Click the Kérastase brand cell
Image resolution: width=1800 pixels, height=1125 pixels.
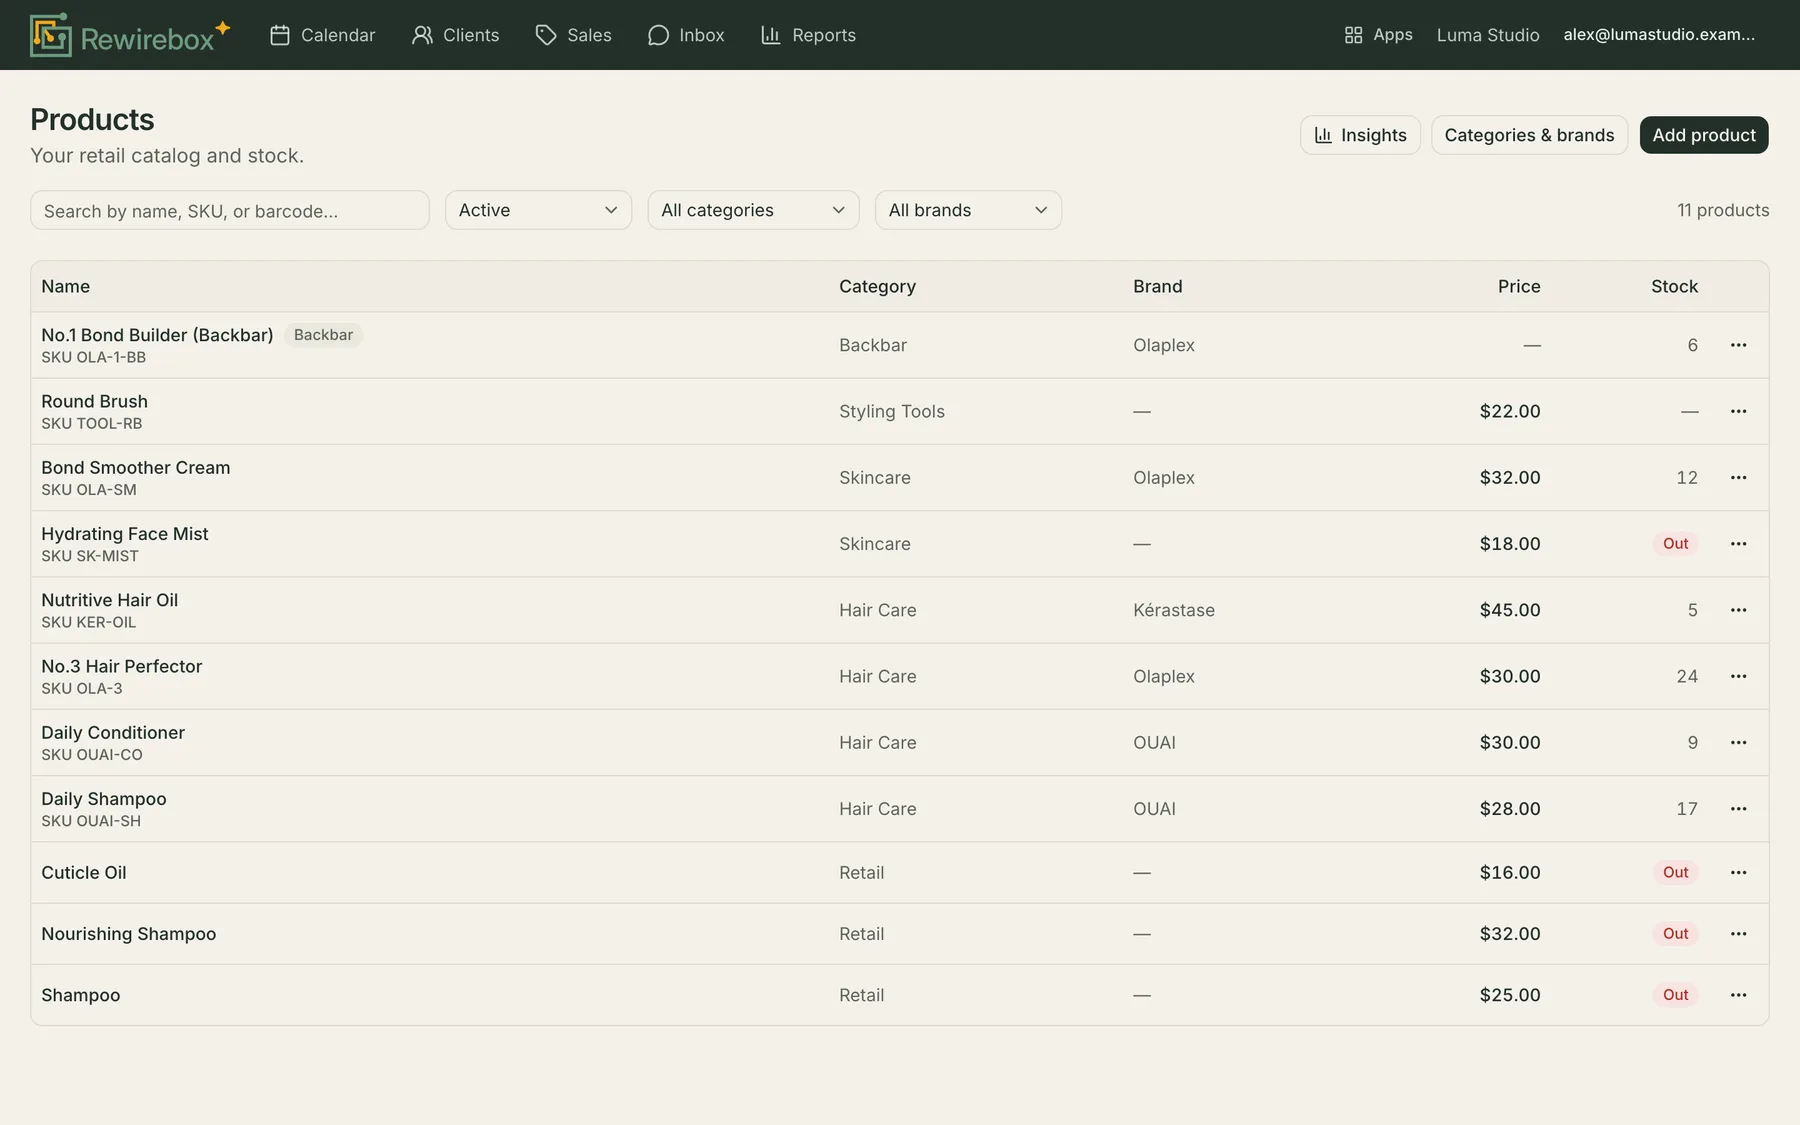click(x=1174, y=610)
